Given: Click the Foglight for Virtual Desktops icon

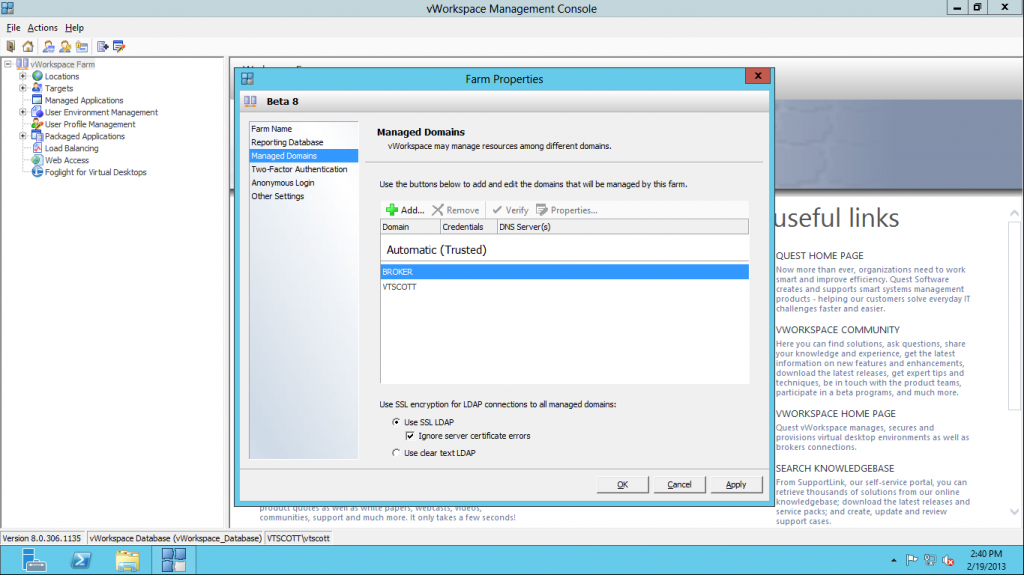Looking at the screenshot, I should point(37,172).
